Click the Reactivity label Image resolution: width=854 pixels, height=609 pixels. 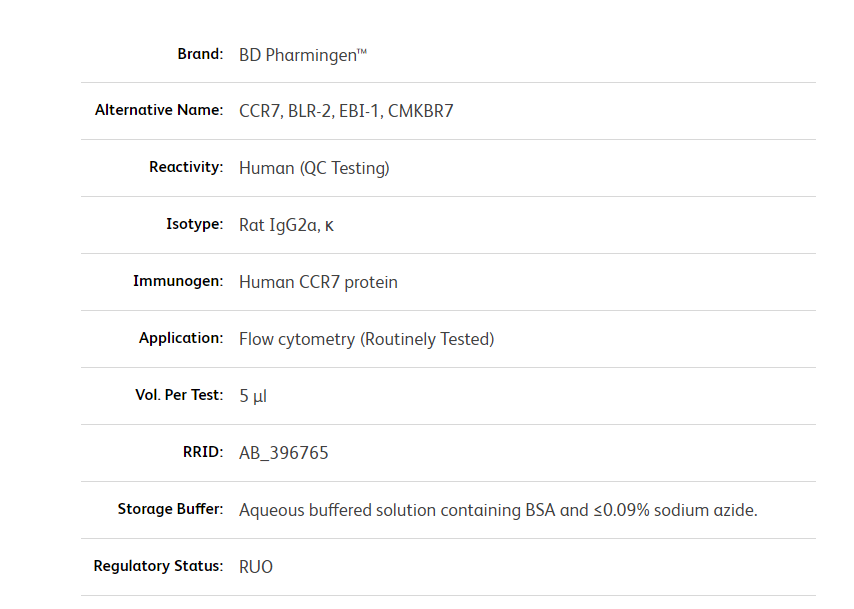pyautogui.click(x=186, y=167)
